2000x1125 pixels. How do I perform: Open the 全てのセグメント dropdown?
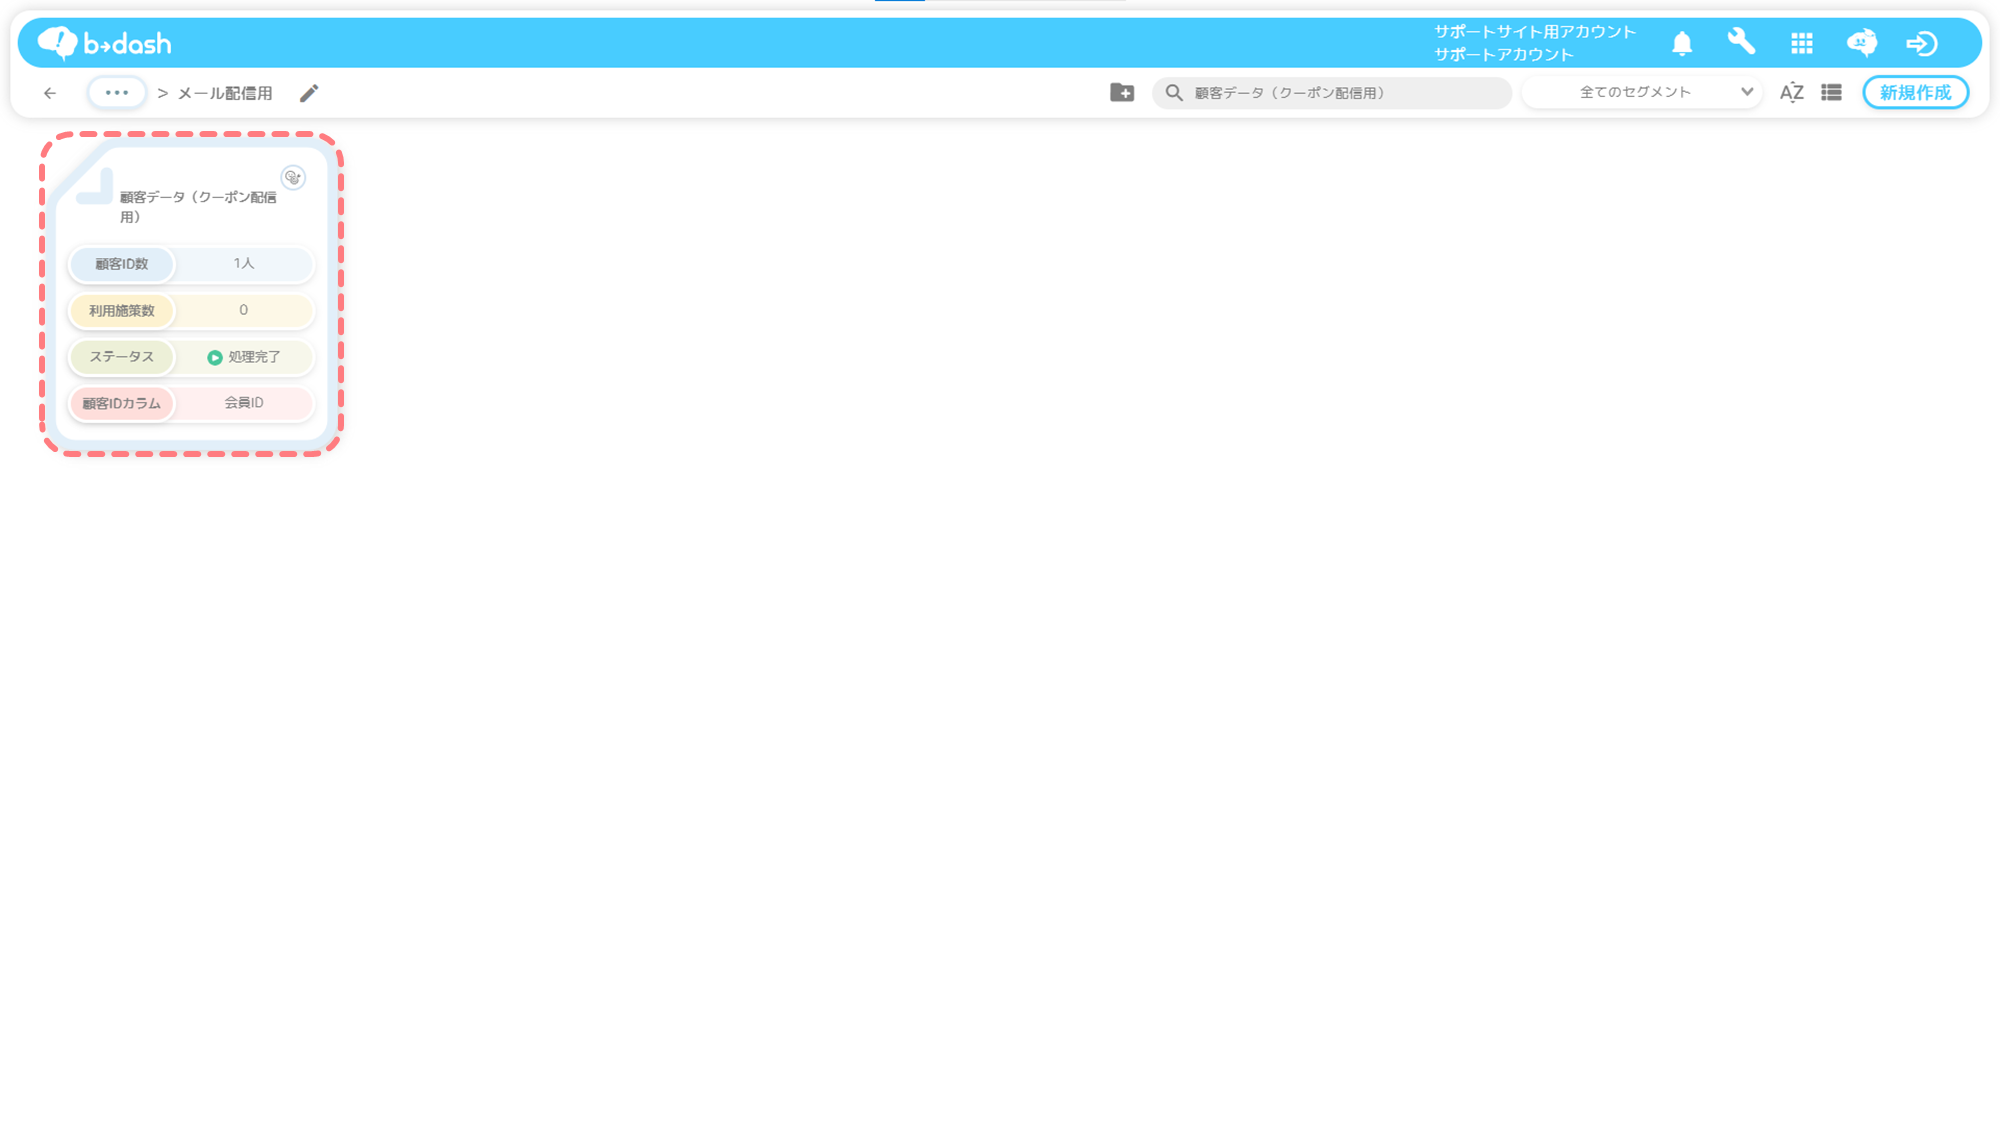pyautogui.click(x=1635, y=92)
